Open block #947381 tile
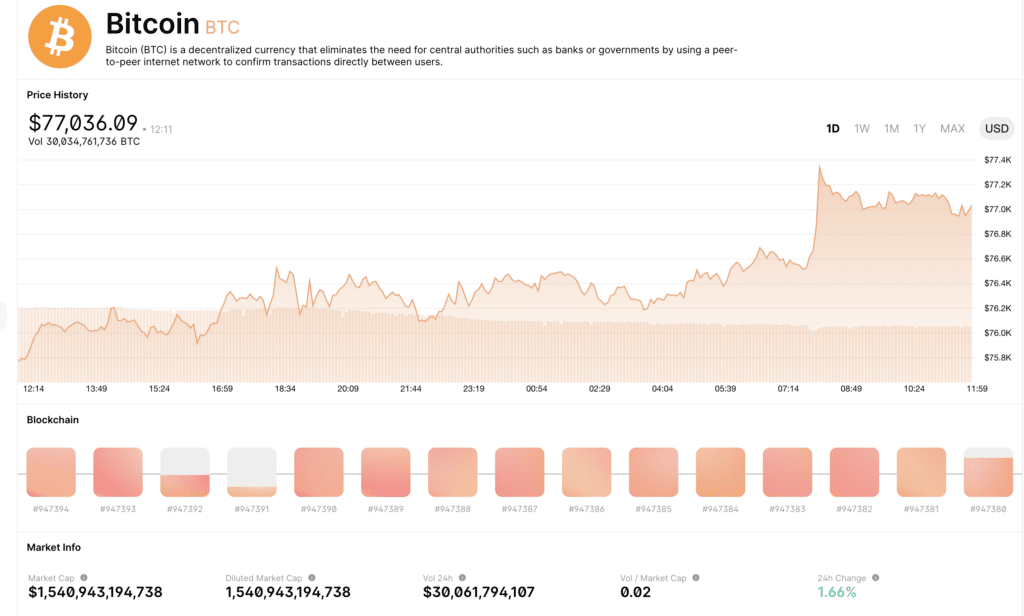The image size is (1024, 616). pyautogui.click(x=921, y=472)
